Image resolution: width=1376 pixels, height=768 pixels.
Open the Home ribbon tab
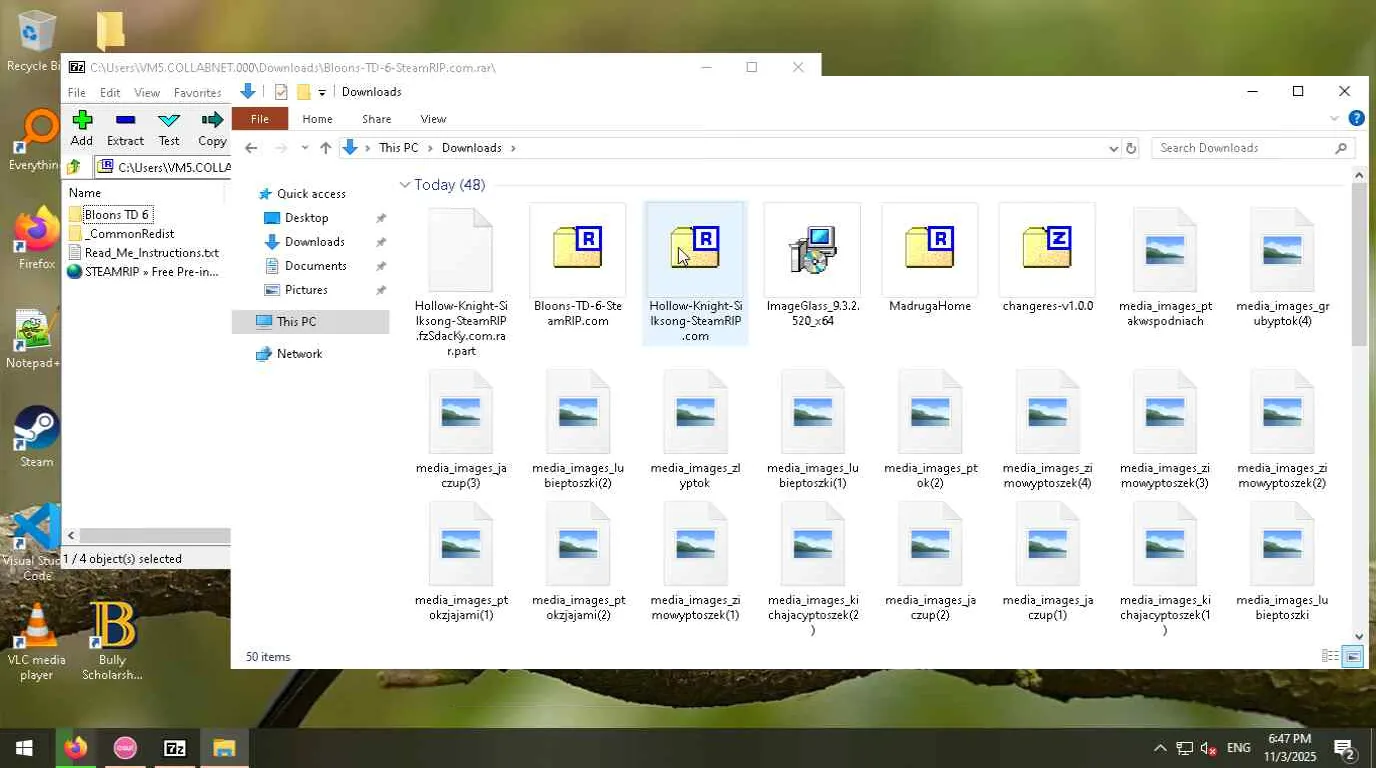coord(317,119)
